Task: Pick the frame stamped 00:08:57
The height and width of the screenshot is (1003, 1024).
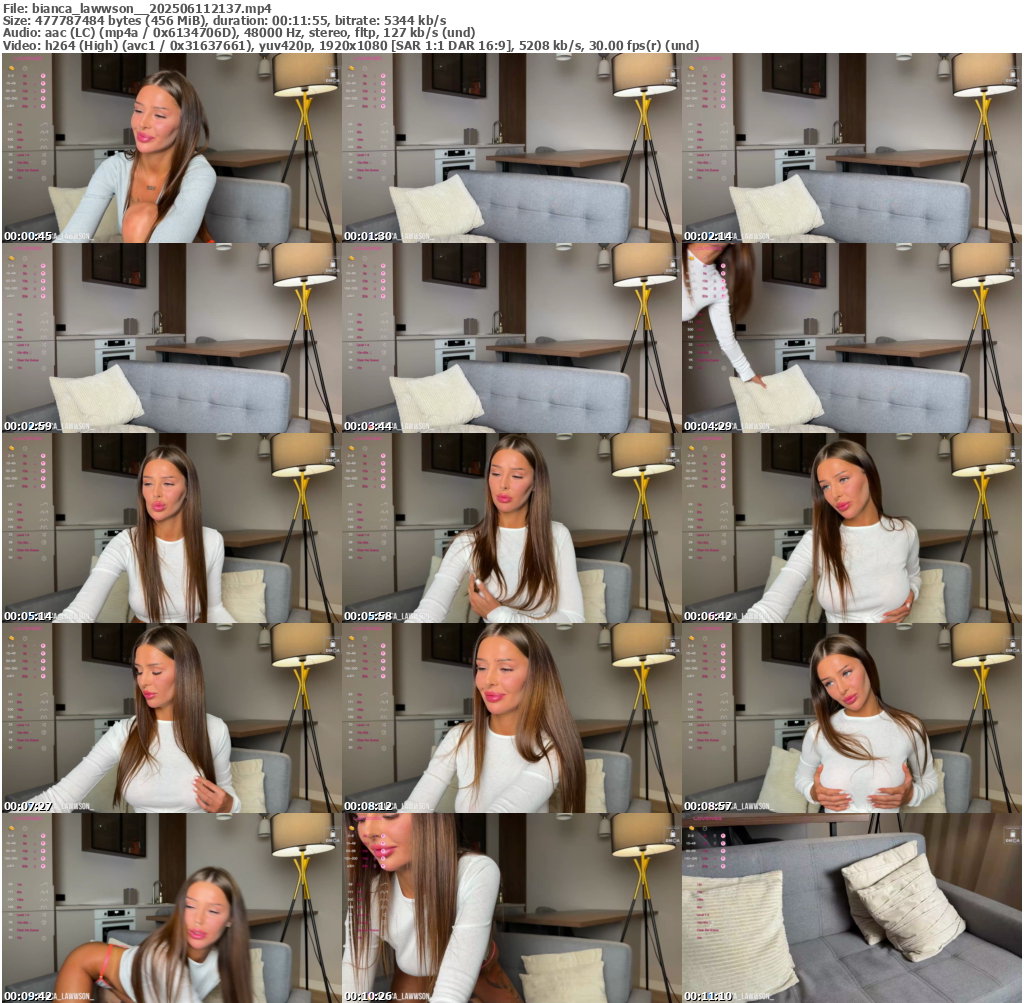Action: (x=852, y=718)
